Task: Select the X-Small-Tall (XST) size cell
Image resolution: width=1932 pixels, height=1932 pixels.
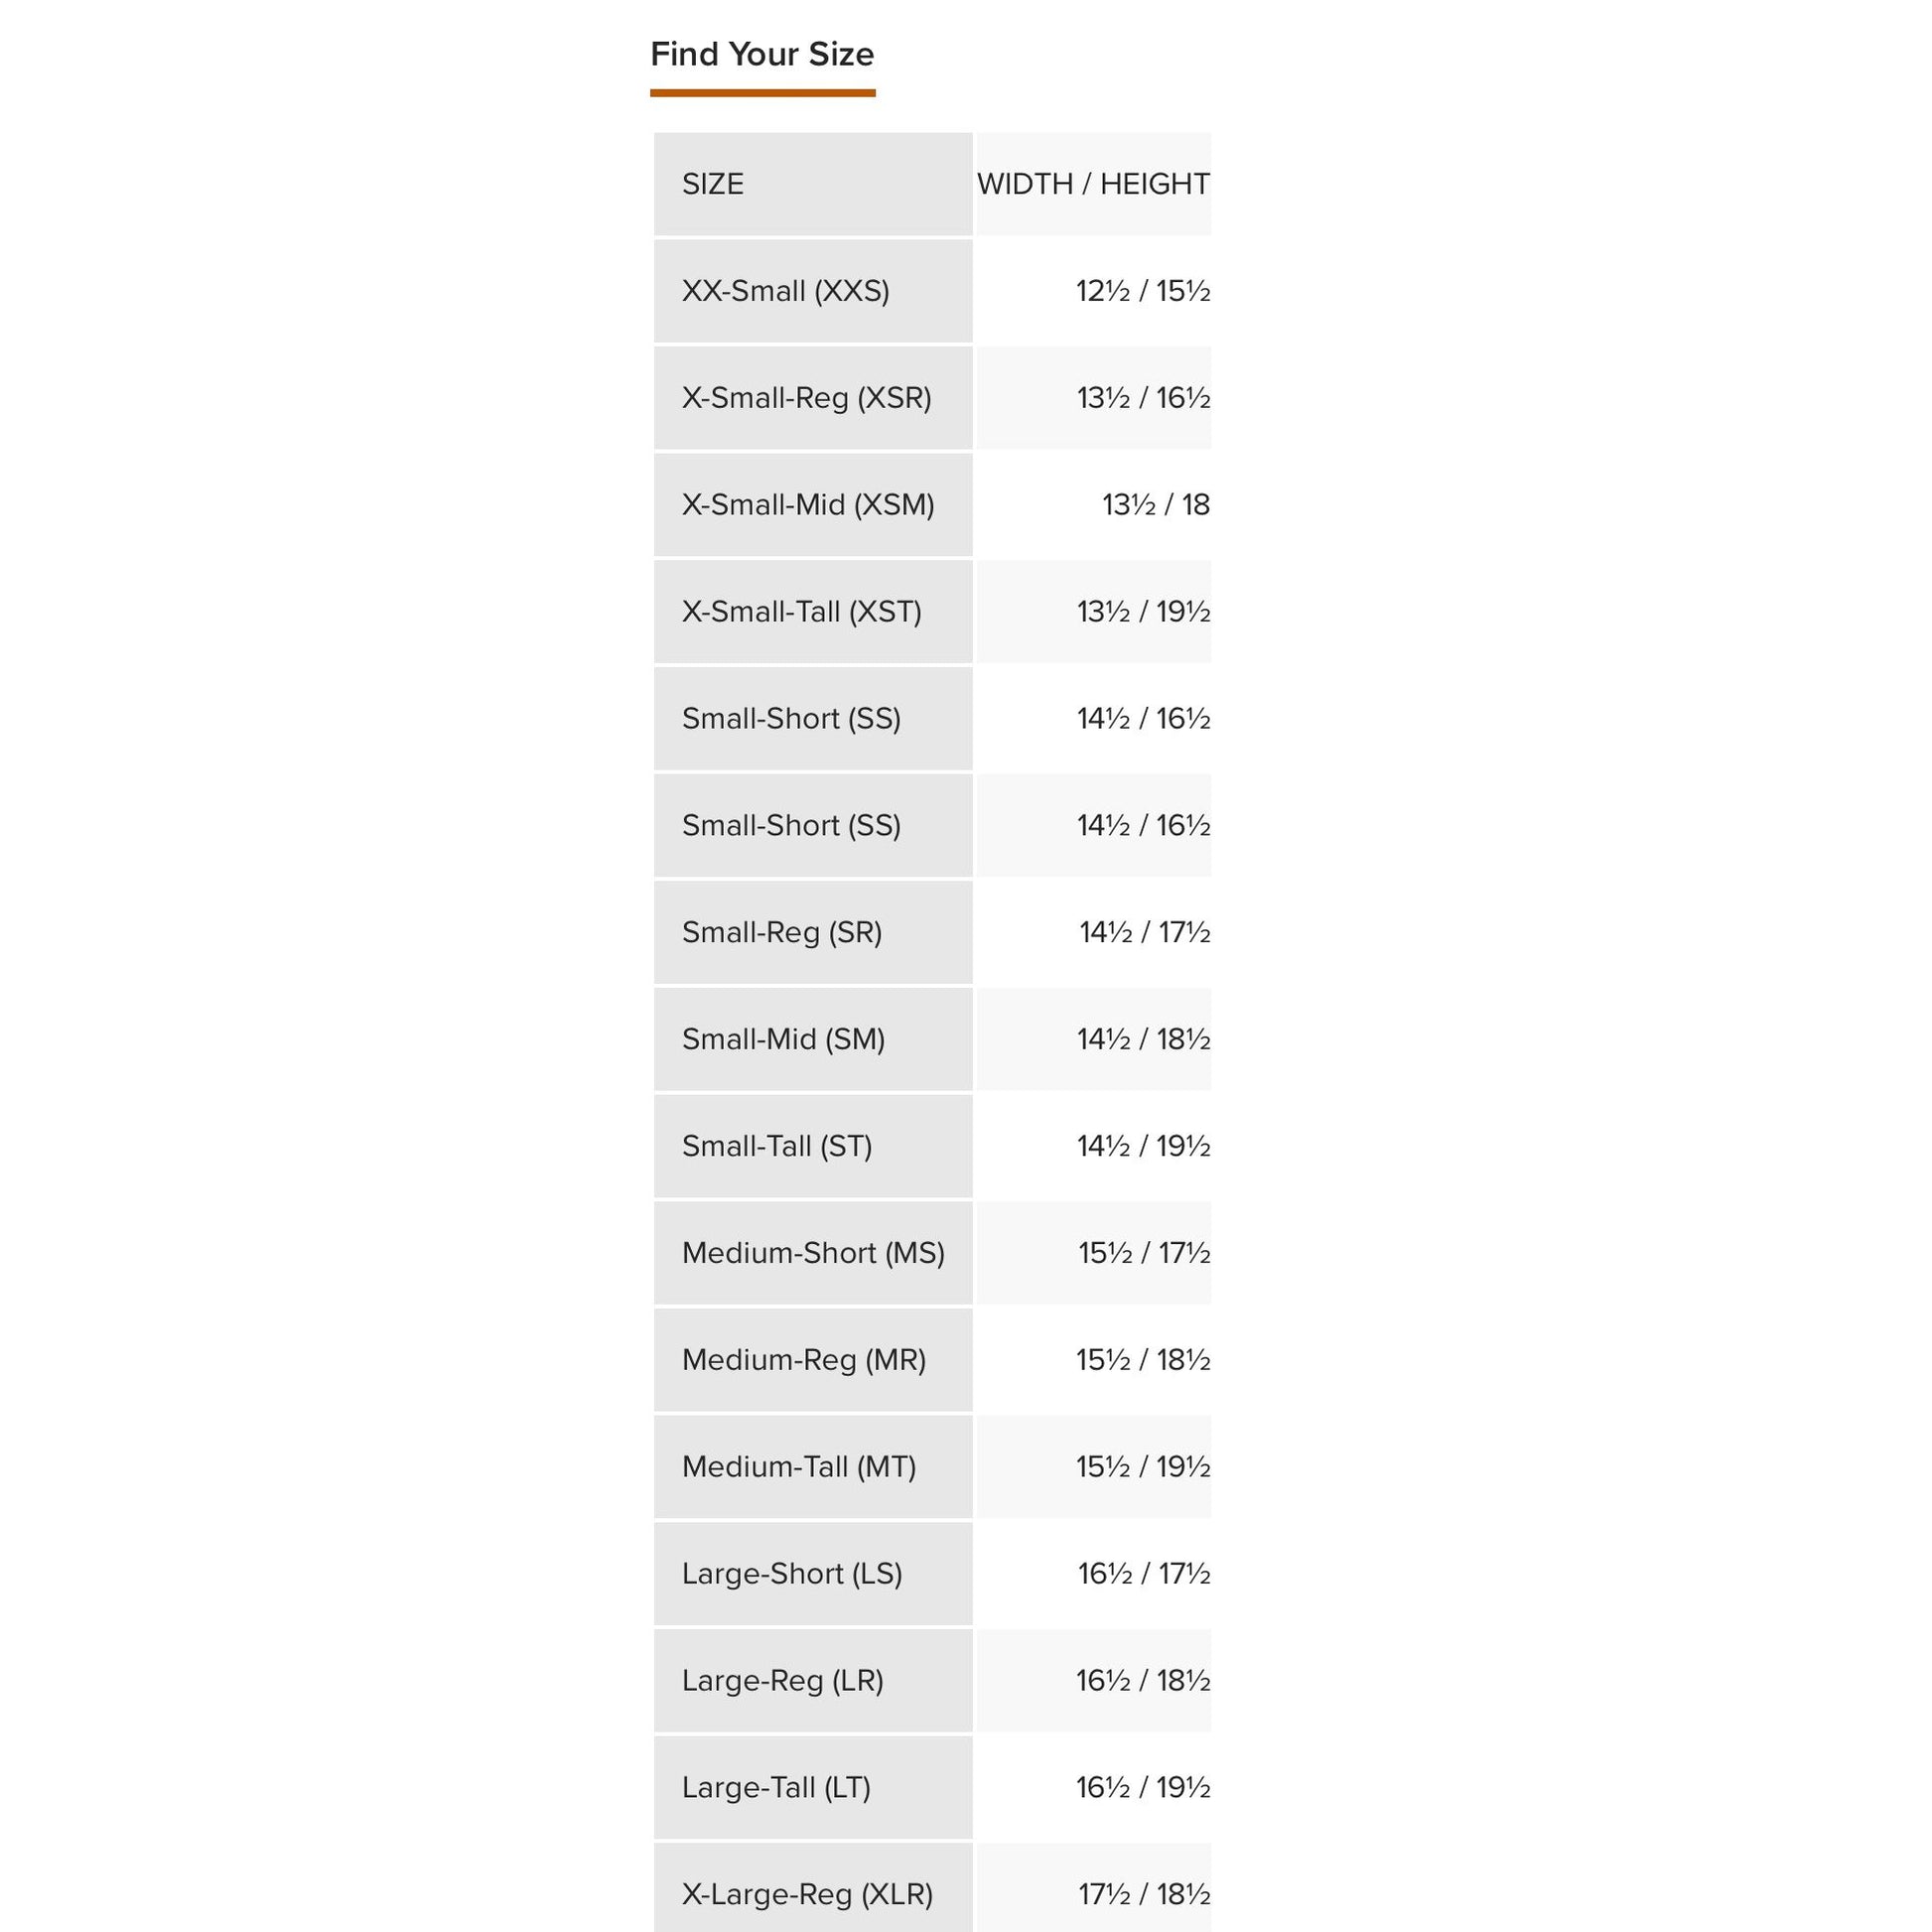Action: (802, 612)
